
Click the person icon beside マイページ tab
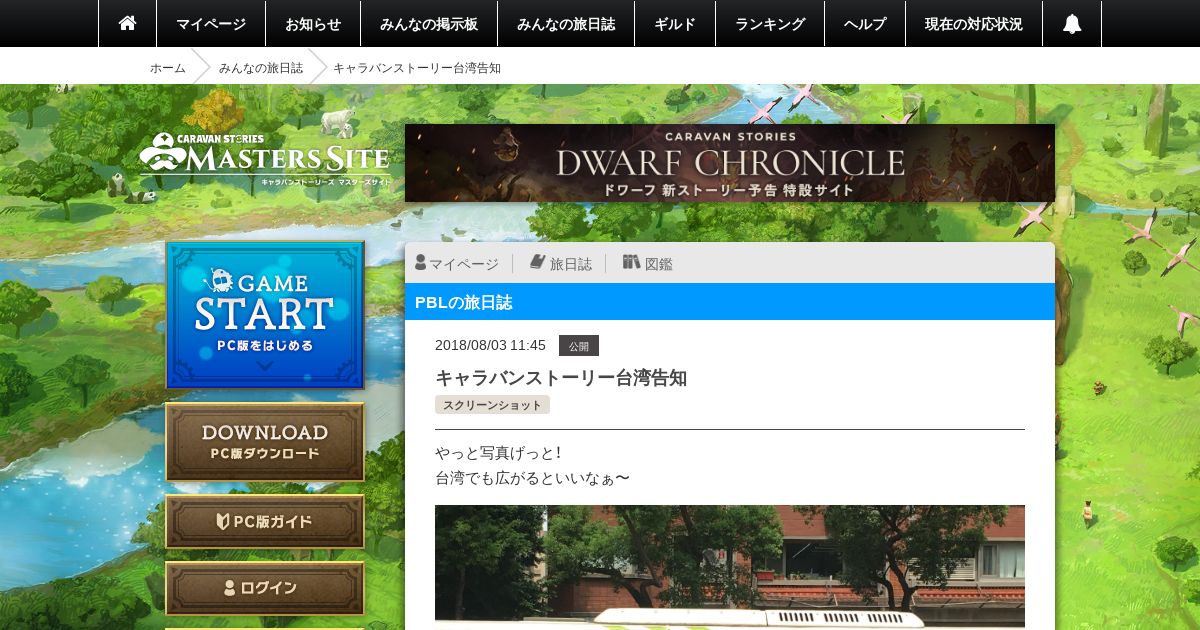pos(421,262)
